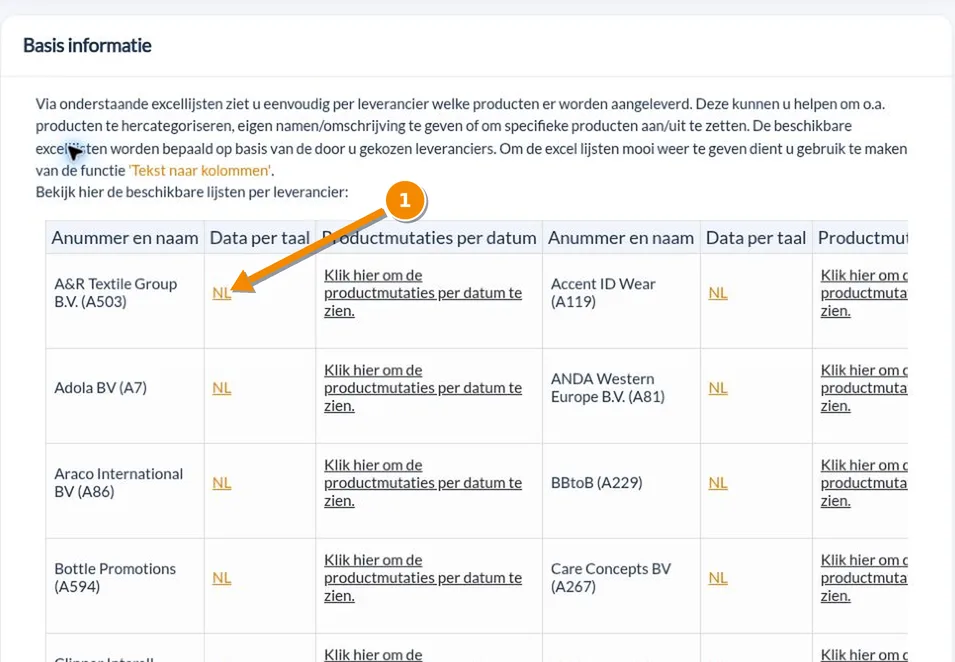
Task: Open NL data for Adola BV
Action: point(222,388)
